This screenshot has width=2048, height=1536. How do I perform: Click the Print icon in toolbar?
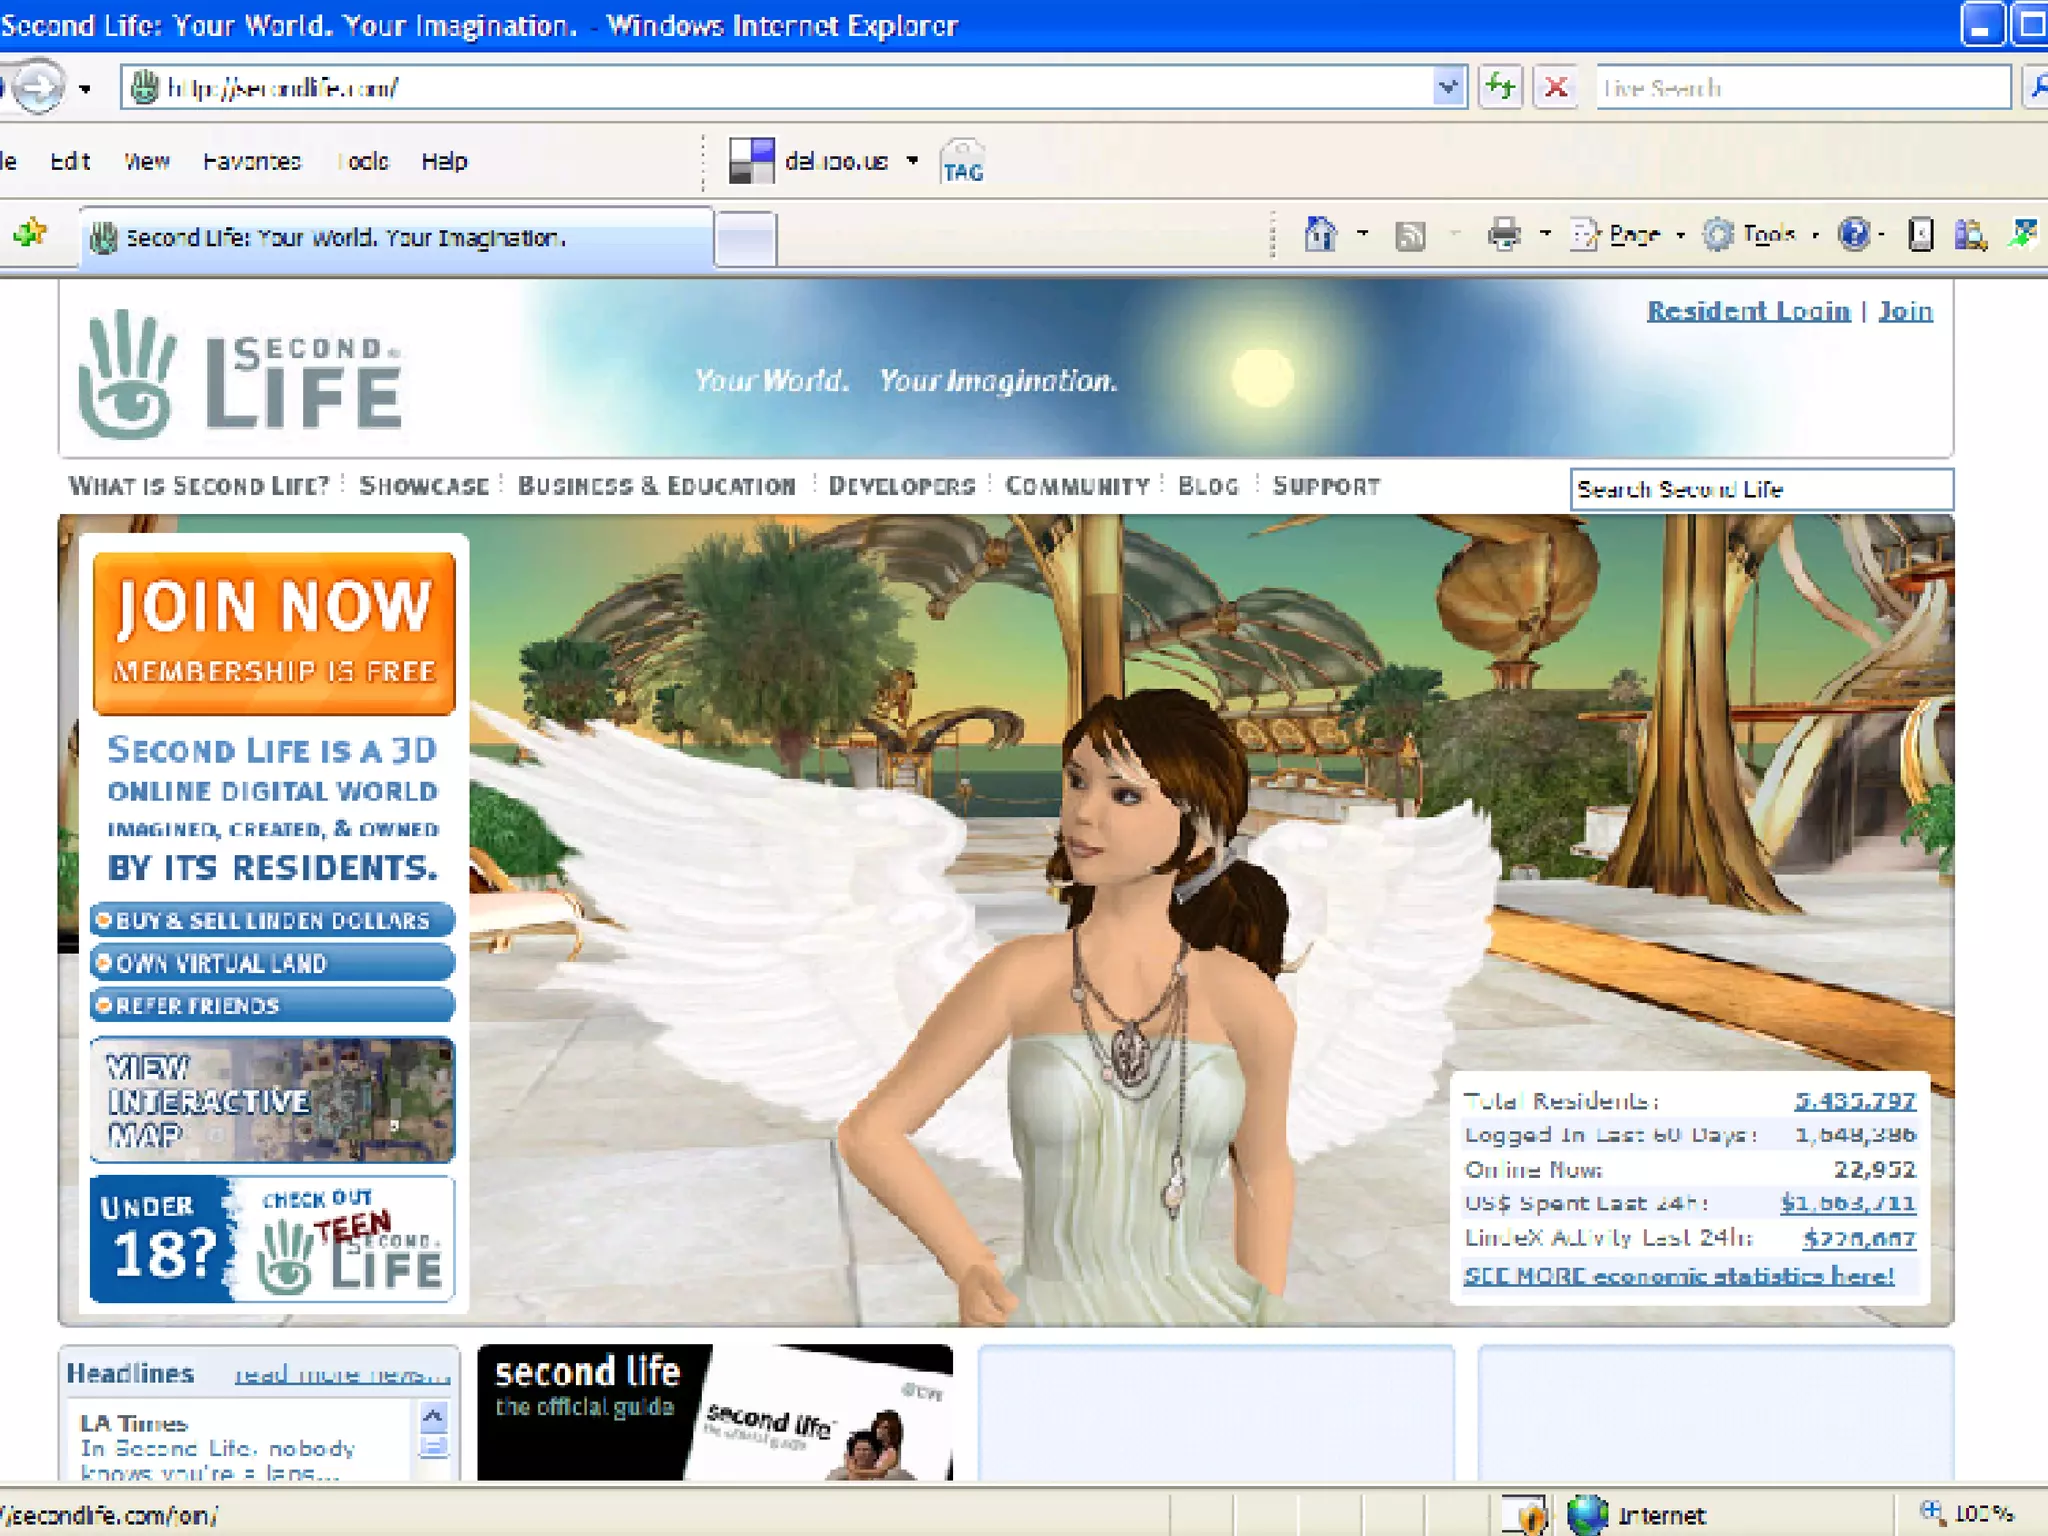pos(1503,235)
